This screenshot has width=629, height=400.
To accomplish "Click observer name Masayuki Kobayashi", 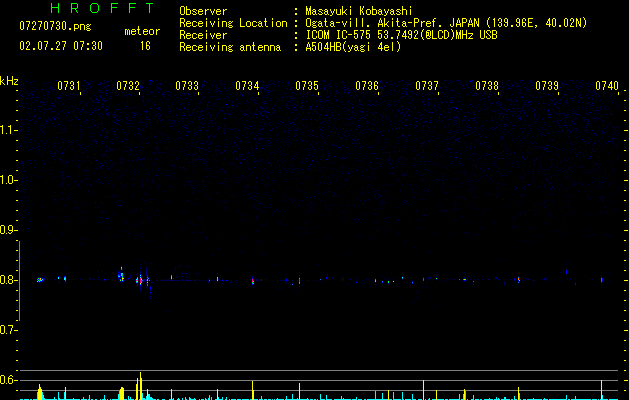I will pyautogui.click(x=359, y=11).
